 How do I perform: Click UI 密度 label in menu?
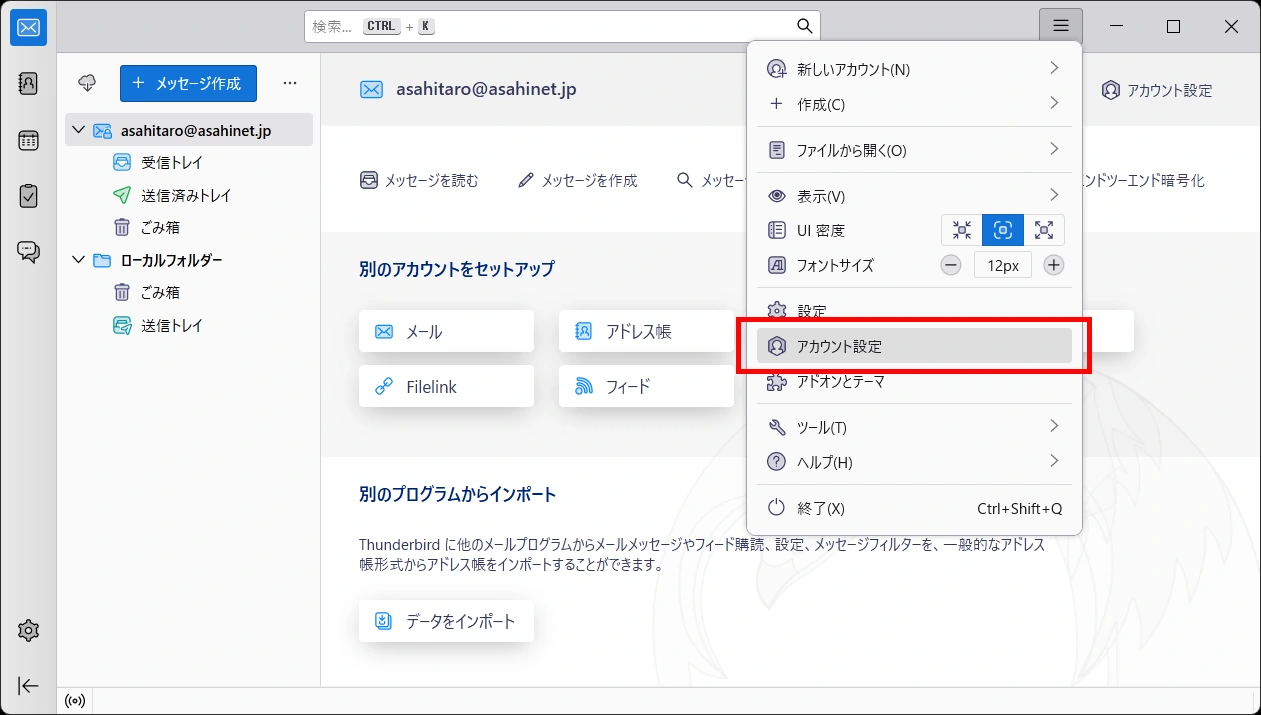(821, 230)
